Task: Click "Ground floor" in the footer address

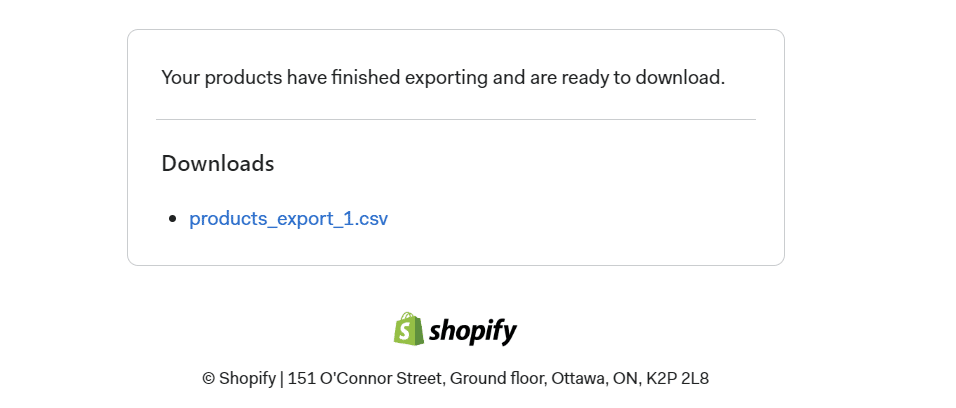Action: click(493, 378)
